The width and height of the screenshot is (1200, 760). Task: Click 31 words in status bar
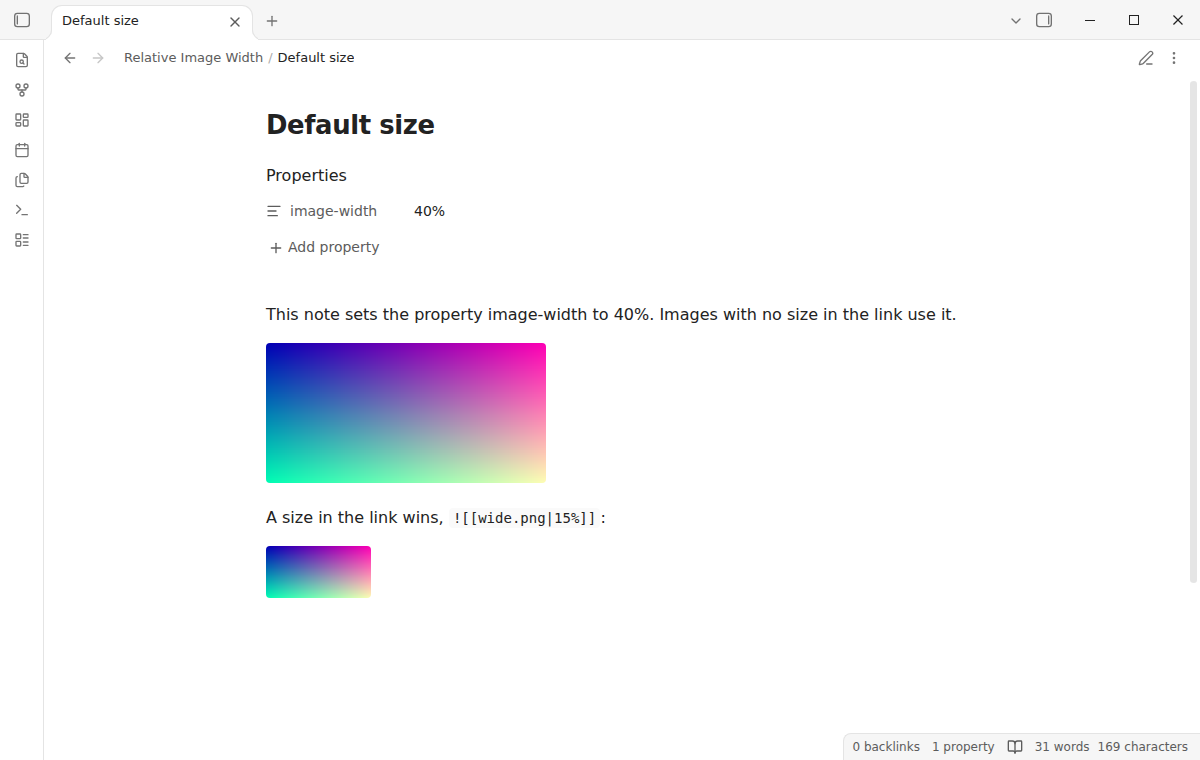click(x=1062, y=747)
